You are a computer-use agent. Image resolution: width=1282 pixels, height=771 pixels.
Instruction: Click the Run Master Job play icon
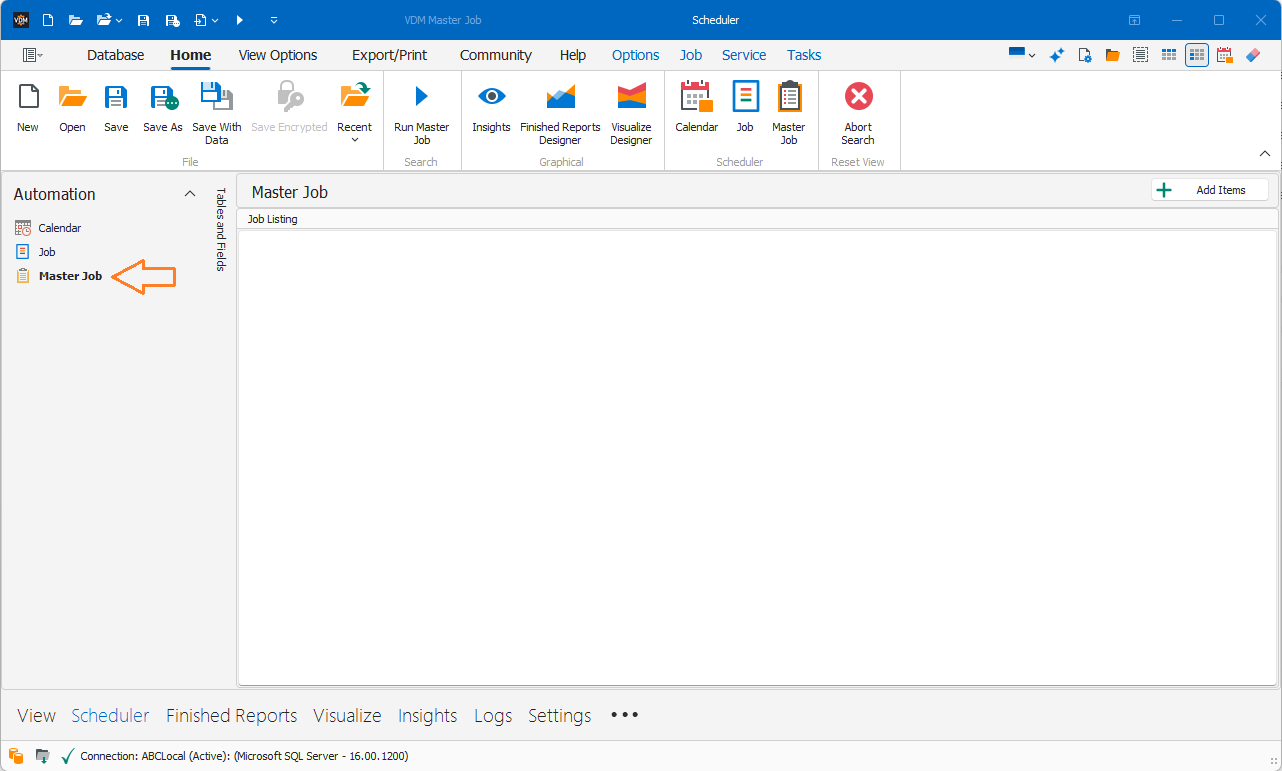tap(421, 97)
